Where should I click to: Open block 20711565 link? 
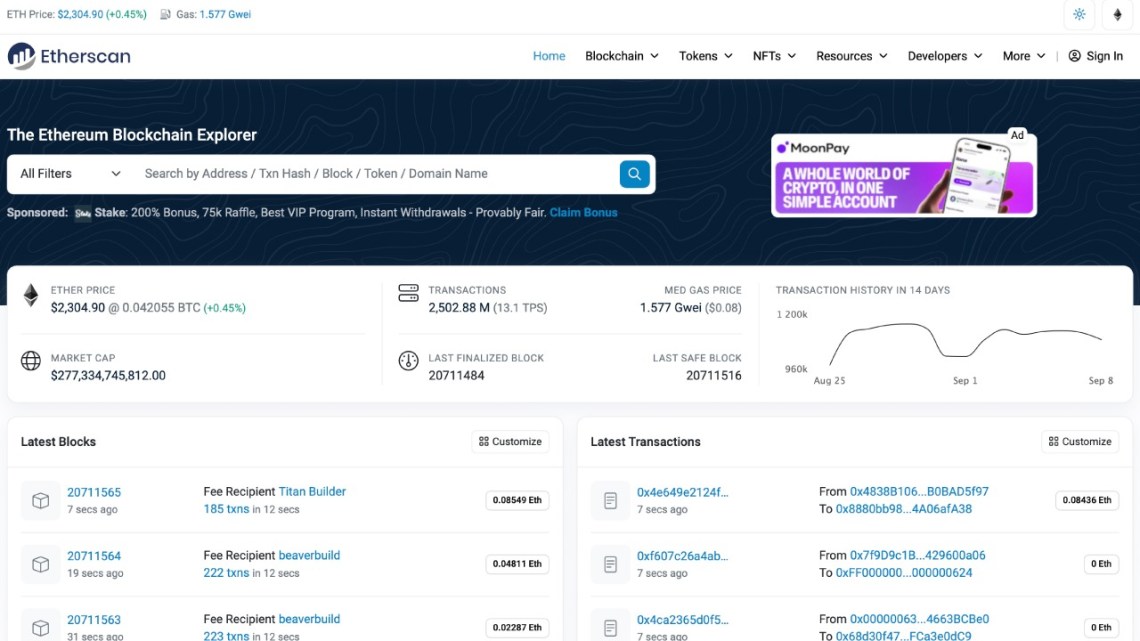(x=94, y=492)
